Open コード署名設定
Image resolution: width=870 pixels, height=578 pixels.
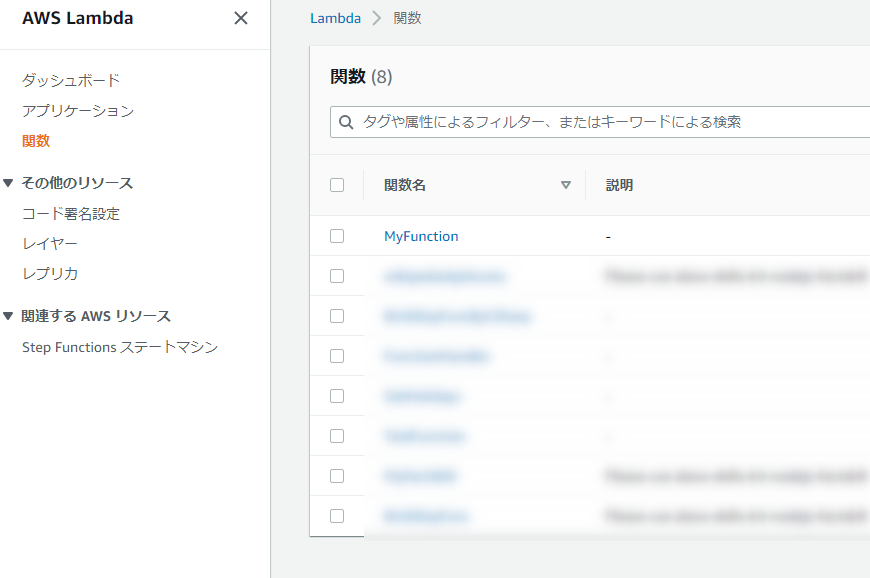coord(71,214)
